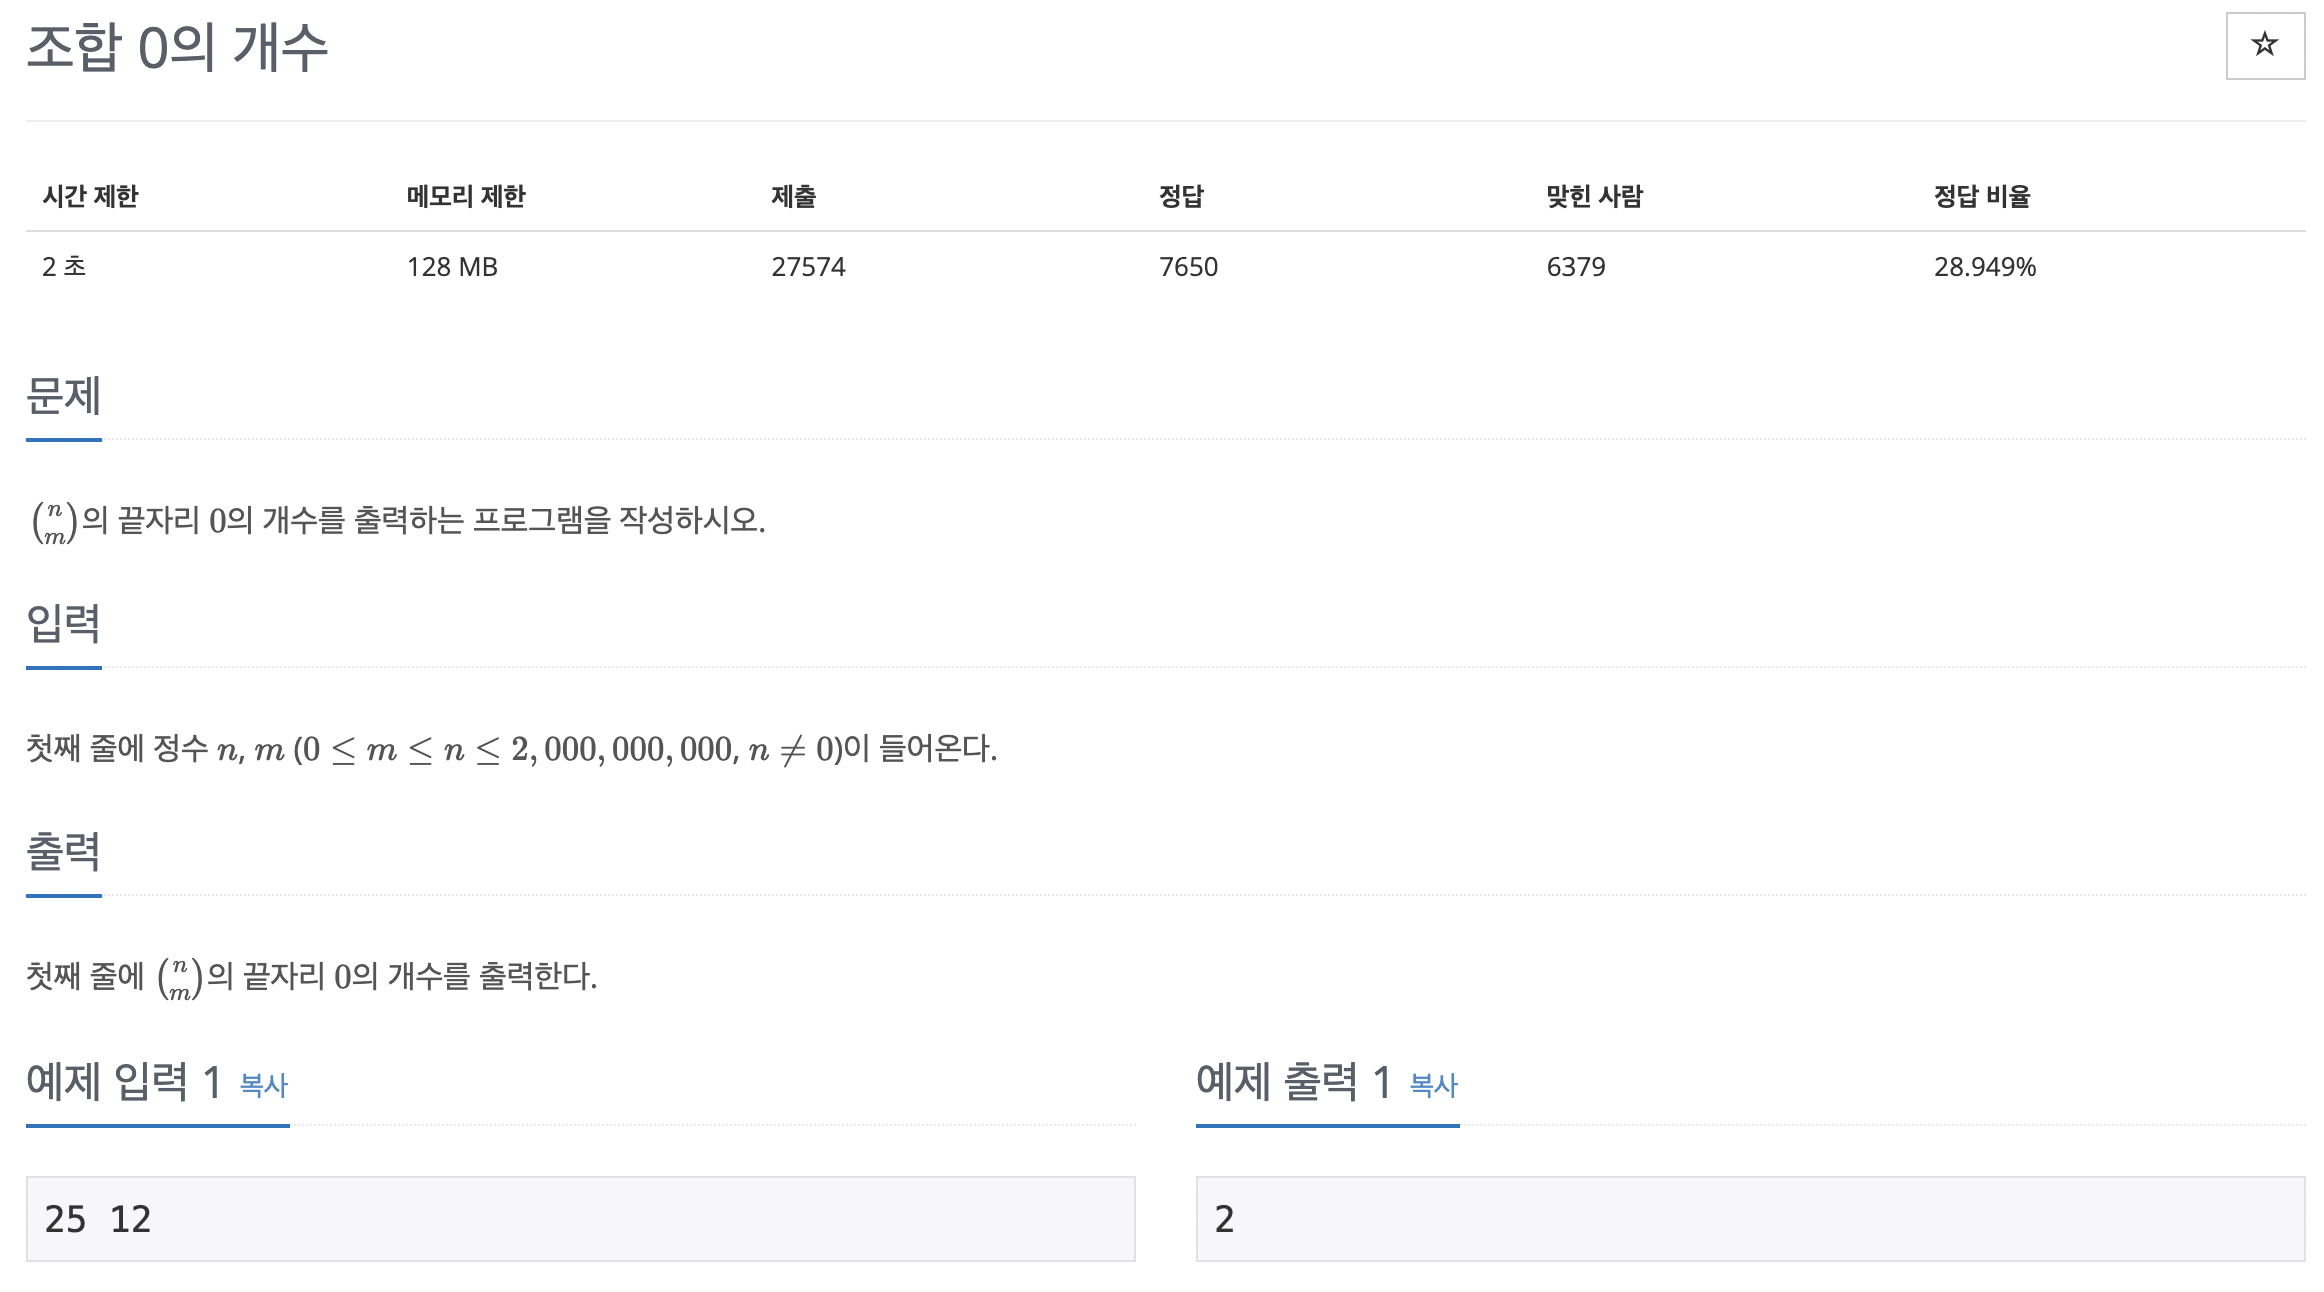
Task: Click the 예제 입력 1 heading
Action: click(x=124, y=1082)
